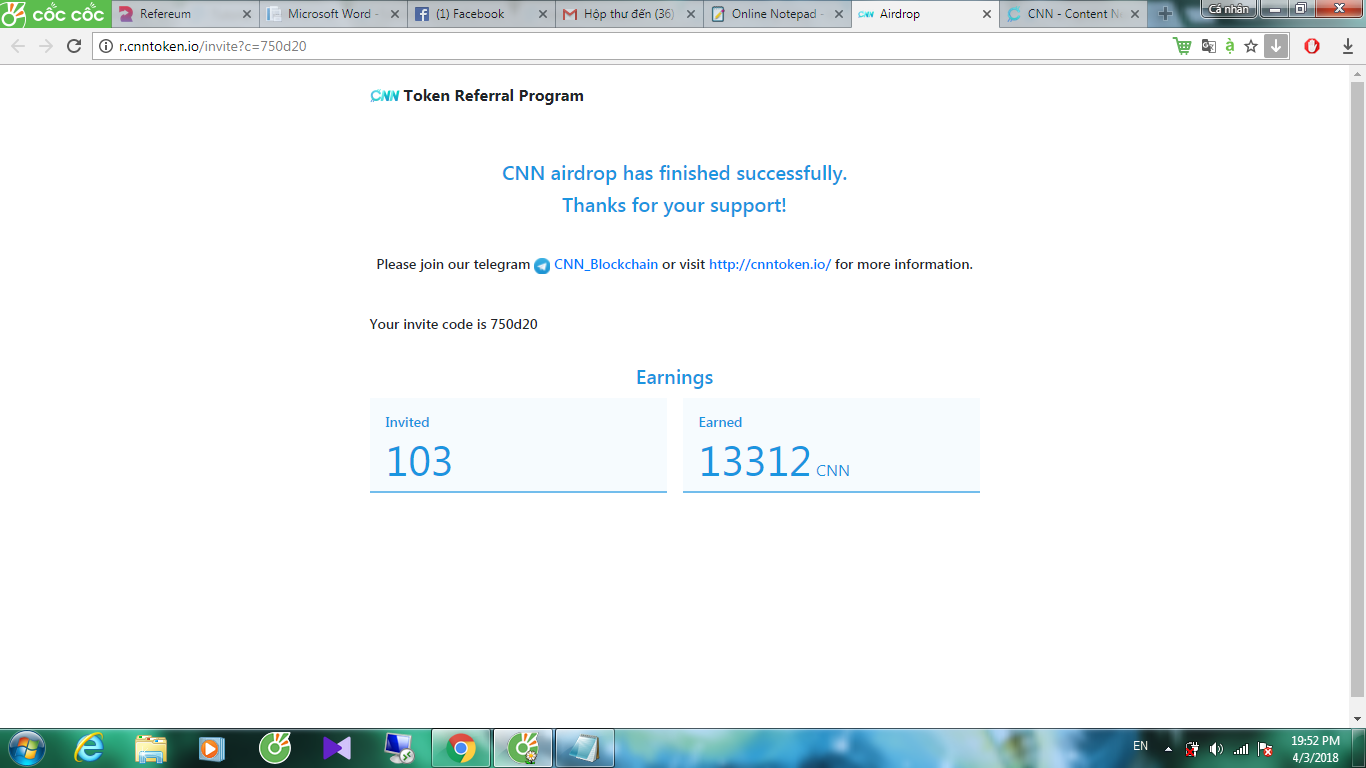Click the scrollbar down arrow

click(x=1357, y=718)
